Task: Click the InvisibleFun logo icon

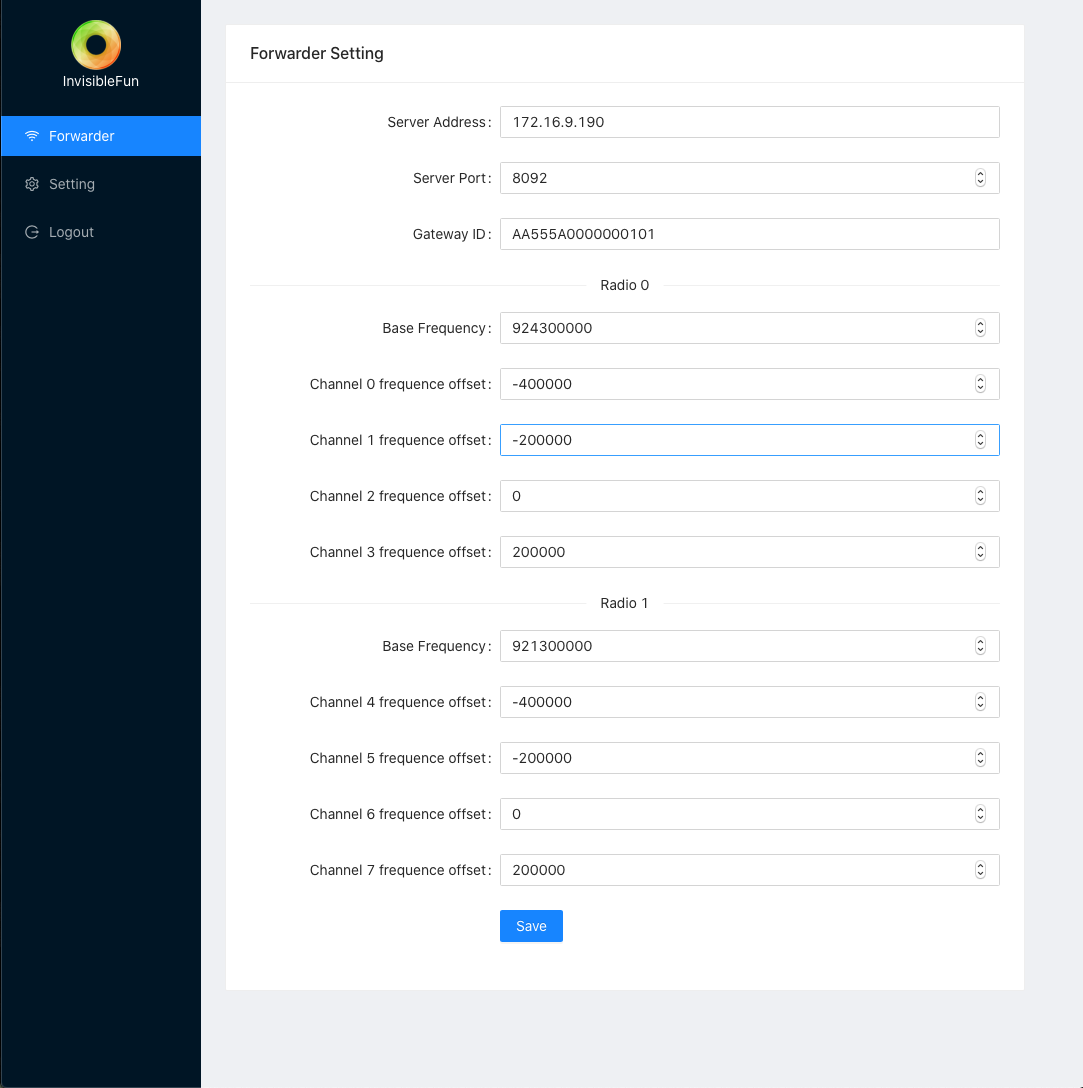Action: coord(96,44)
